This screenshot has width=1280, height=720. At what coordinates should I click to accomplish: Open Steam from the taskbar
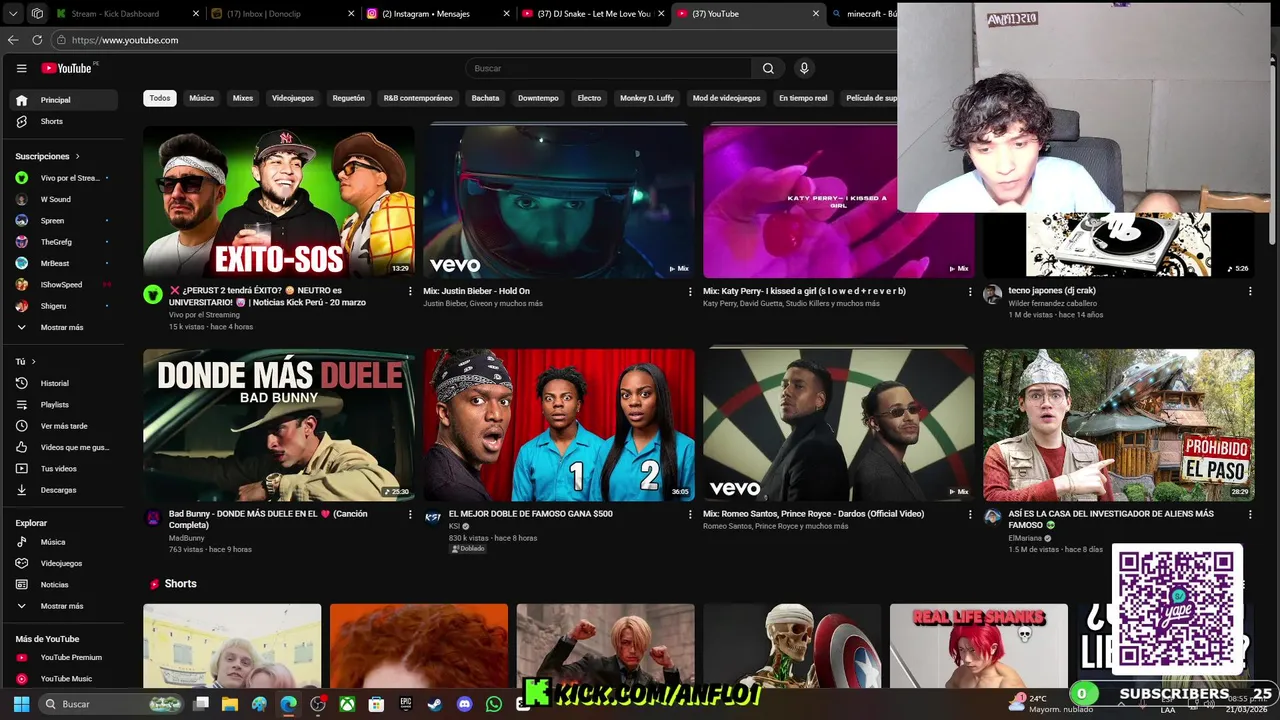tap(435, 704)
